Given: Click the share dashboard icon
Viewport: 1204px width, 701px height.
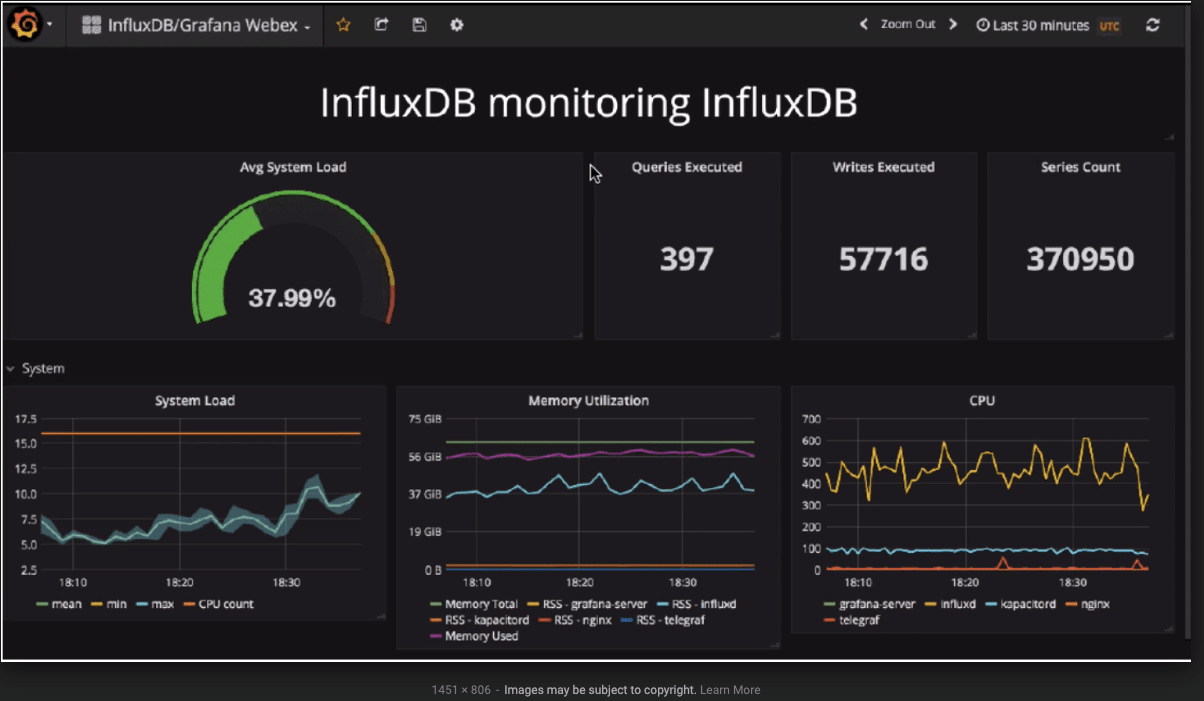Looking at the screenshot, I should pyautogui.click(x=381, y=25).
